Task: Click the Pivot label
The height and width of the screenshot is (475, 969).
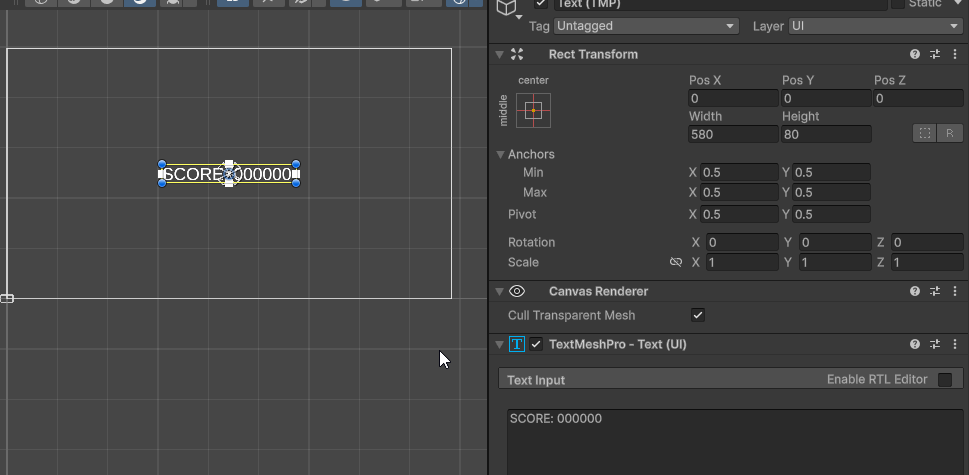Action: click(522, 214)
